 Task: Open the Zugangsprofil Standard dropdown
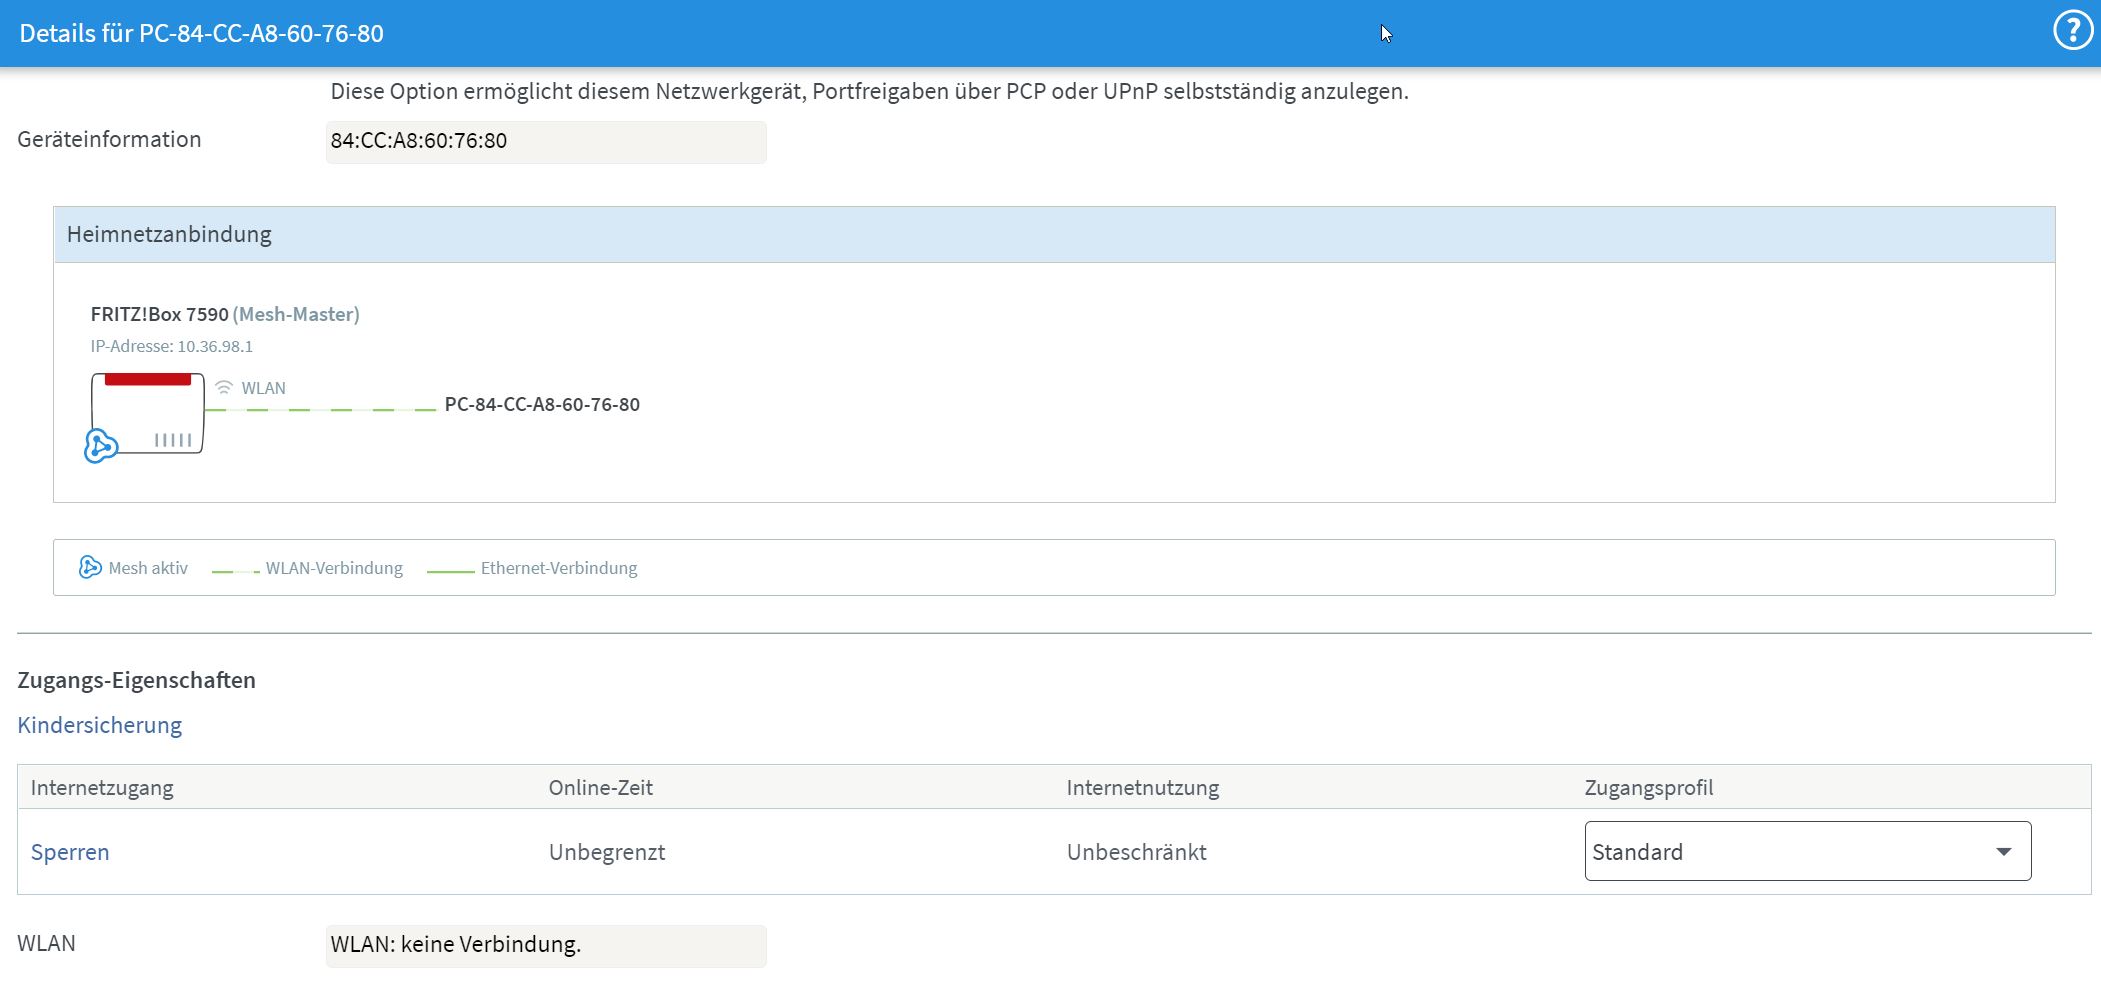click(1790, 851)
